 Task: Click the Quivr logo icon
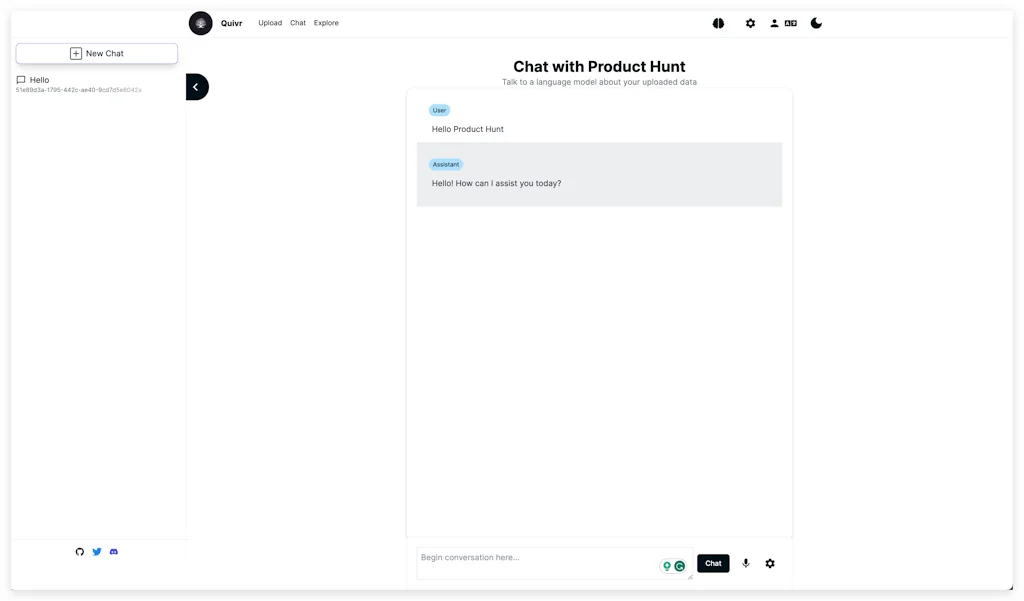[x=200, y=23]
